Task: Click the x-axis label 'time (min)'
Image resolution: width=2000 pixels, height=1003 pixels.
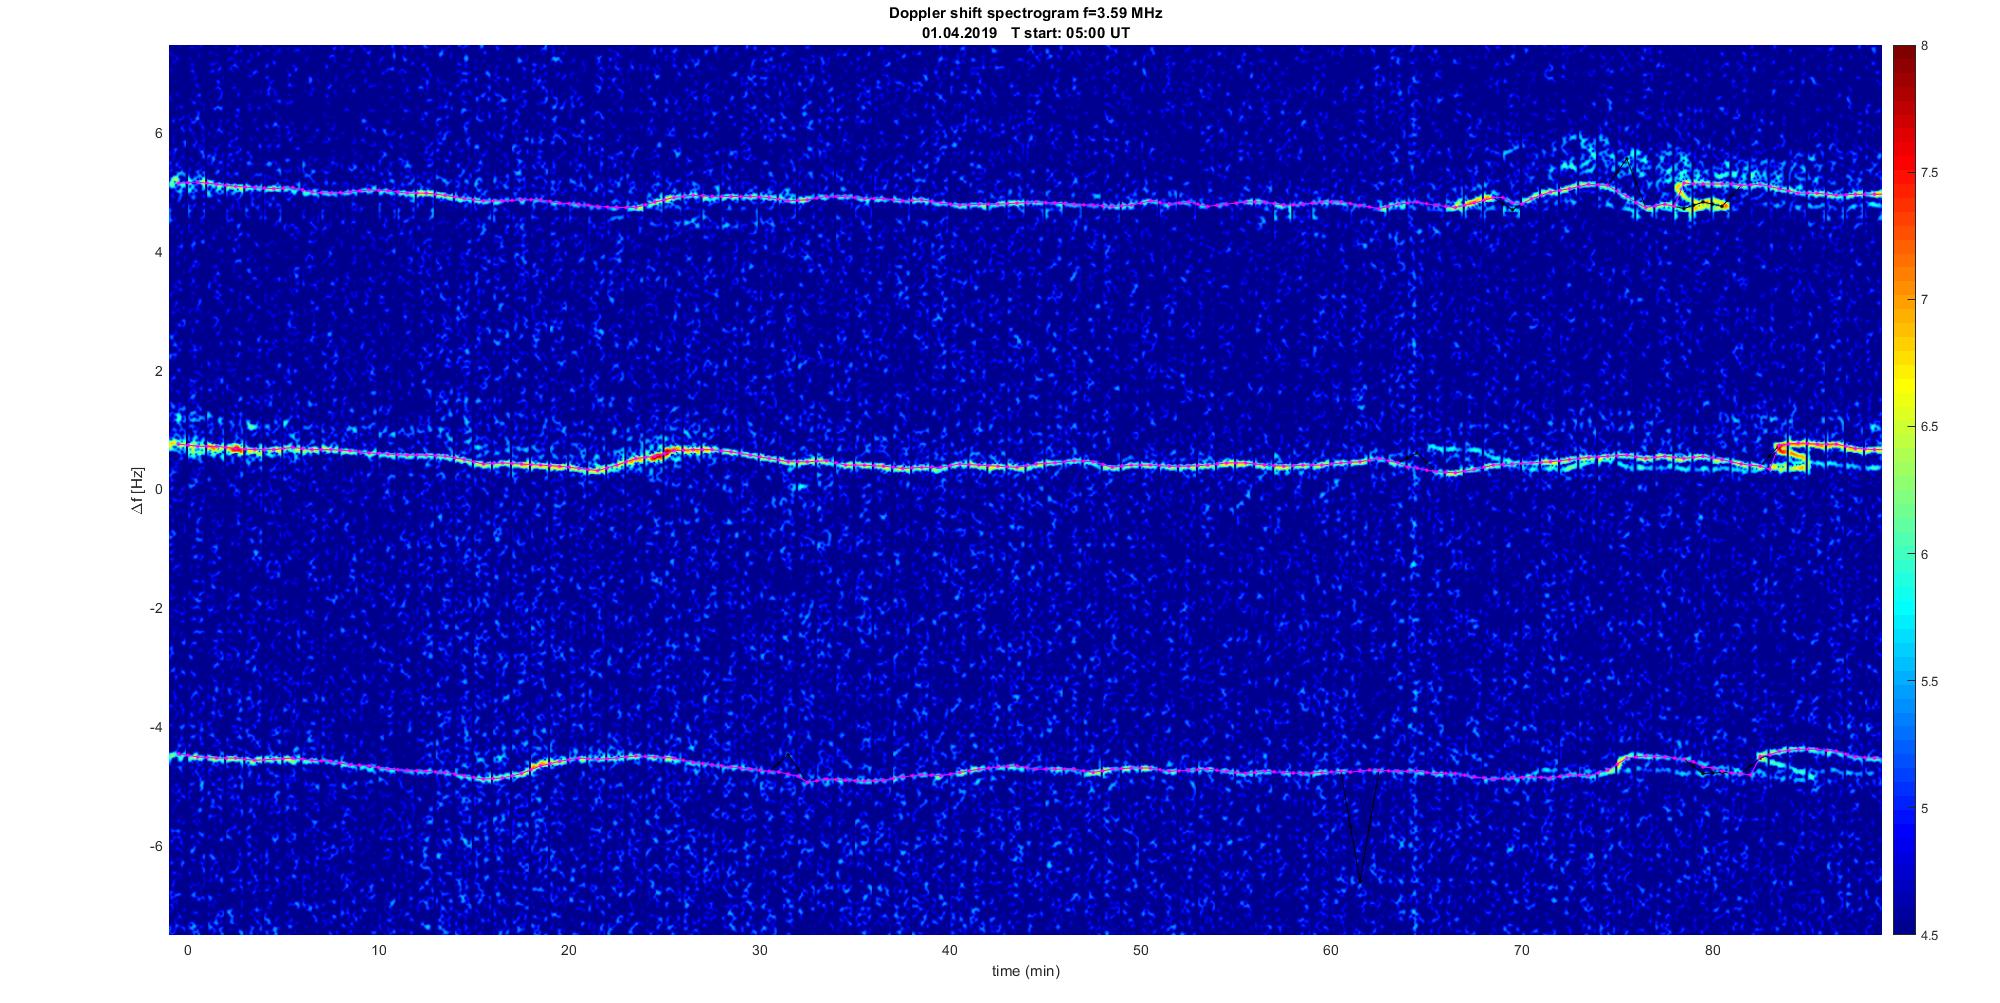Action: 1025,971
